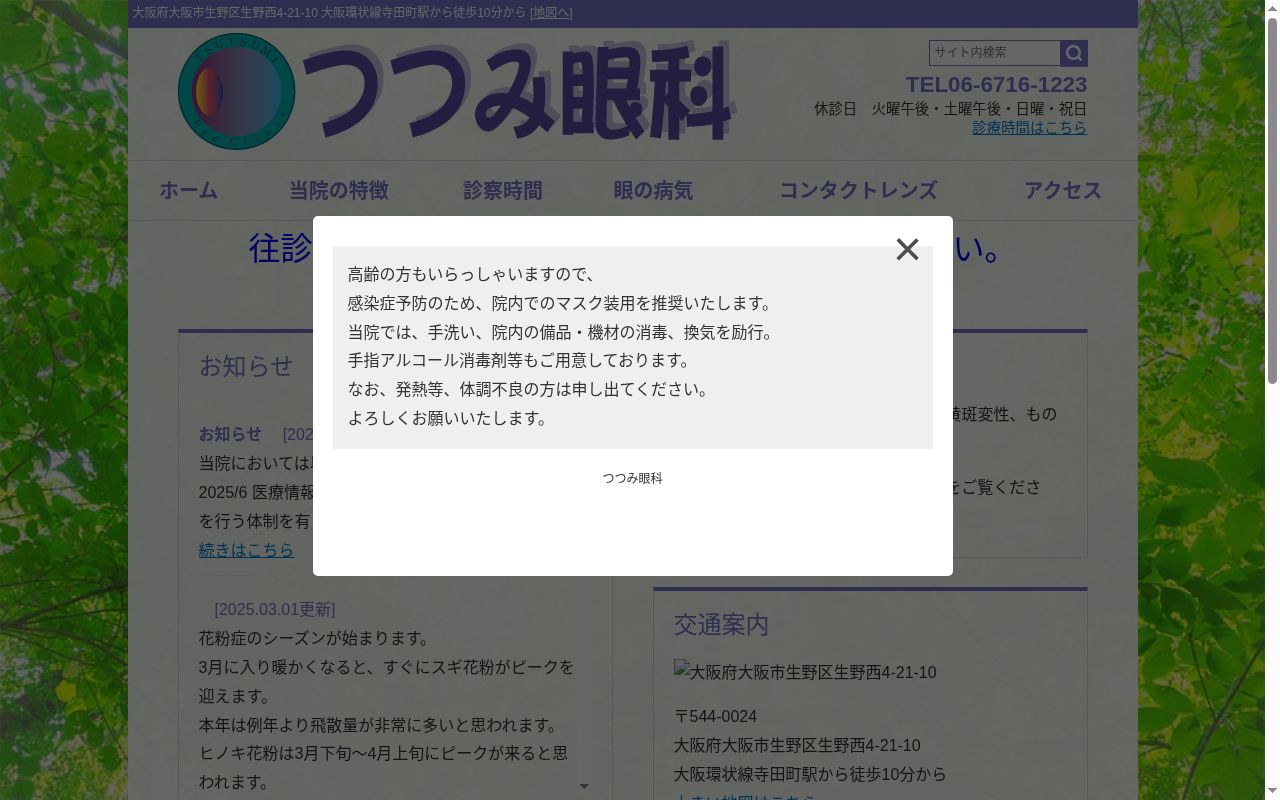Follow the 診療時間はこちら link

1030,128
